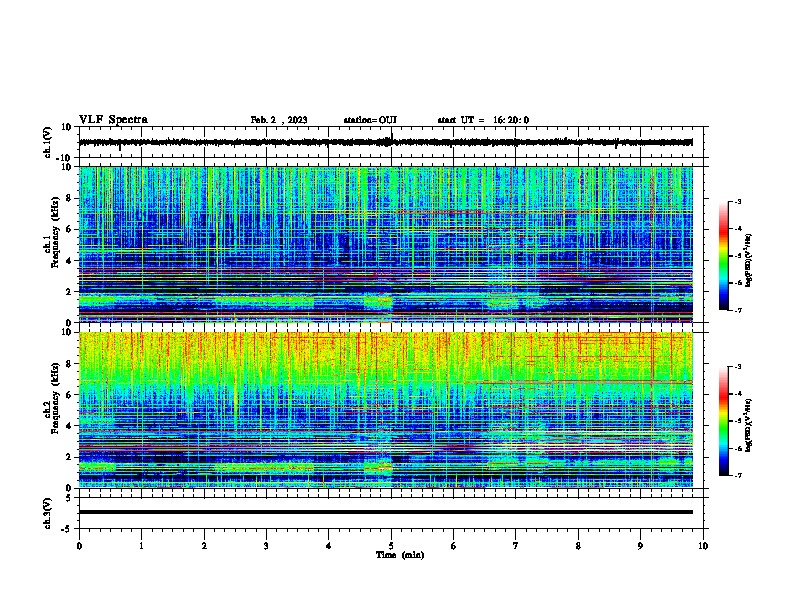
Task: Click the 'station=OUJ' label
Action: [x=370, y=120]
